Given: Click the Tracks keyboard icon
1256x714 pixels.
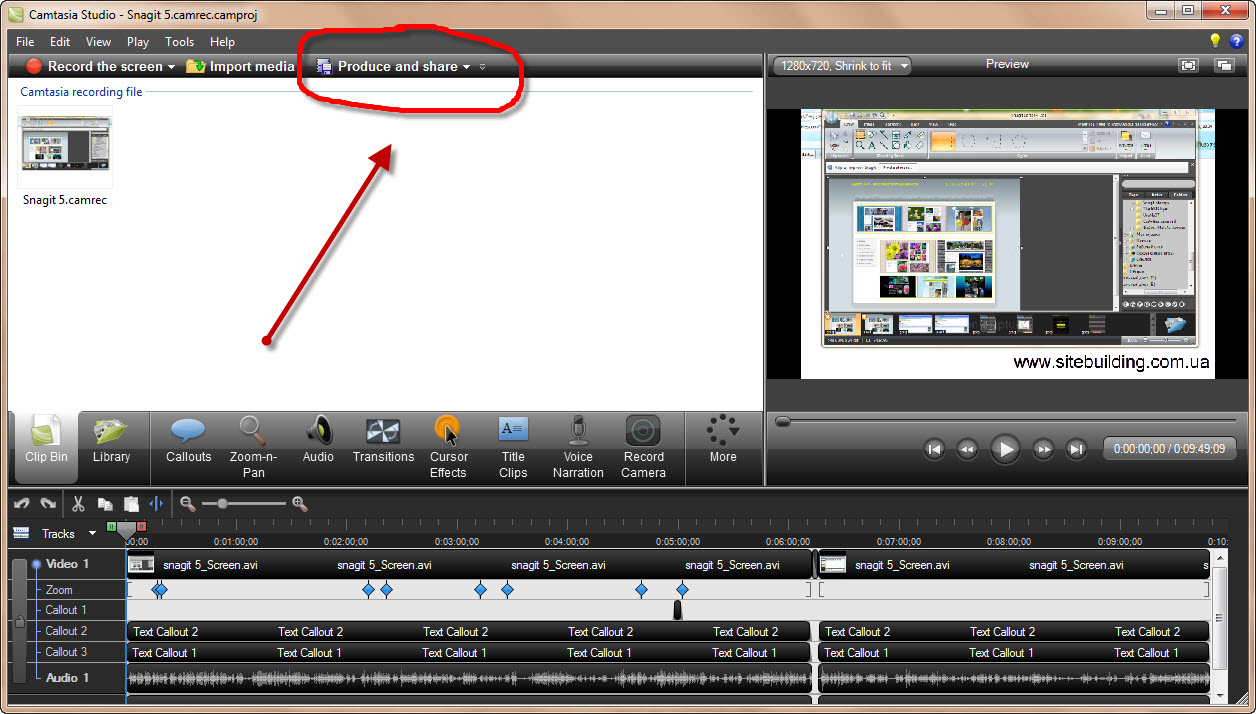Looking at the screenshot, I should (22, 533).
